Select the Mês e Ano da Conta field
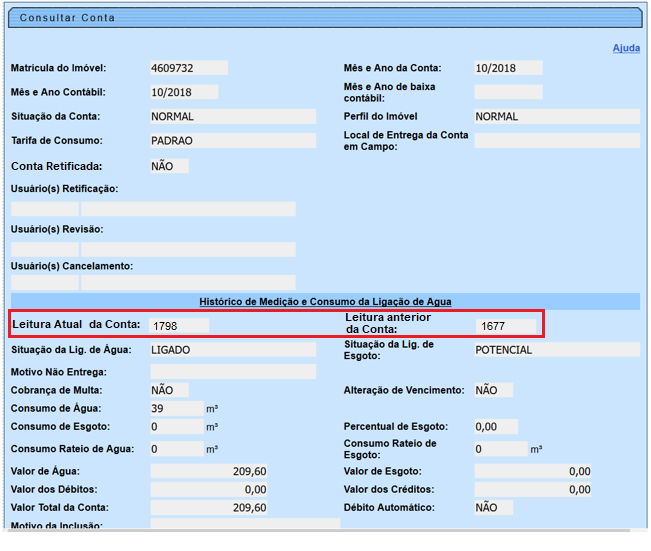Screen dimensions: 651x551 (x=508, y=68)
